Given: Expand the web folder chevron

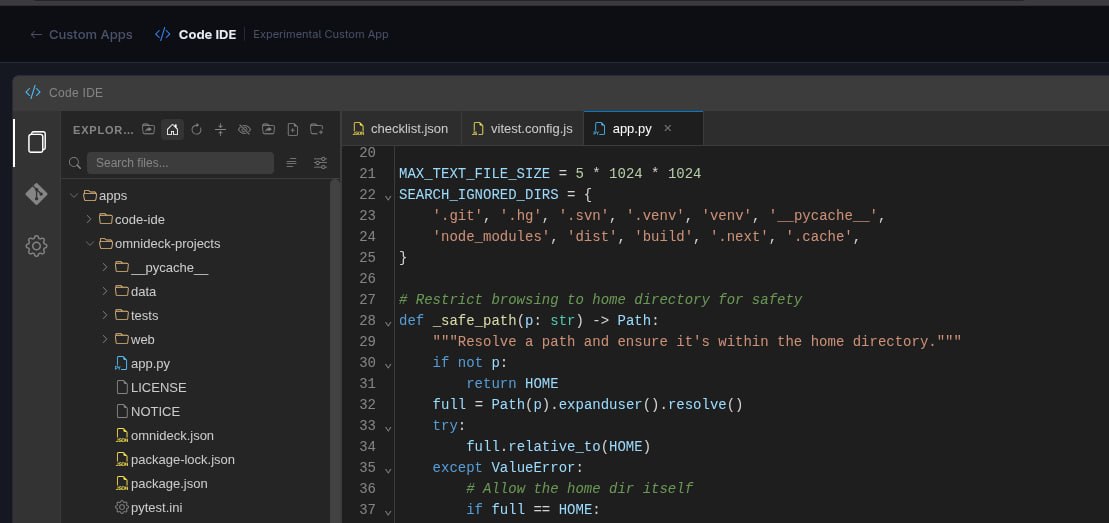Looking at the screenshot, I should (105, 340).
